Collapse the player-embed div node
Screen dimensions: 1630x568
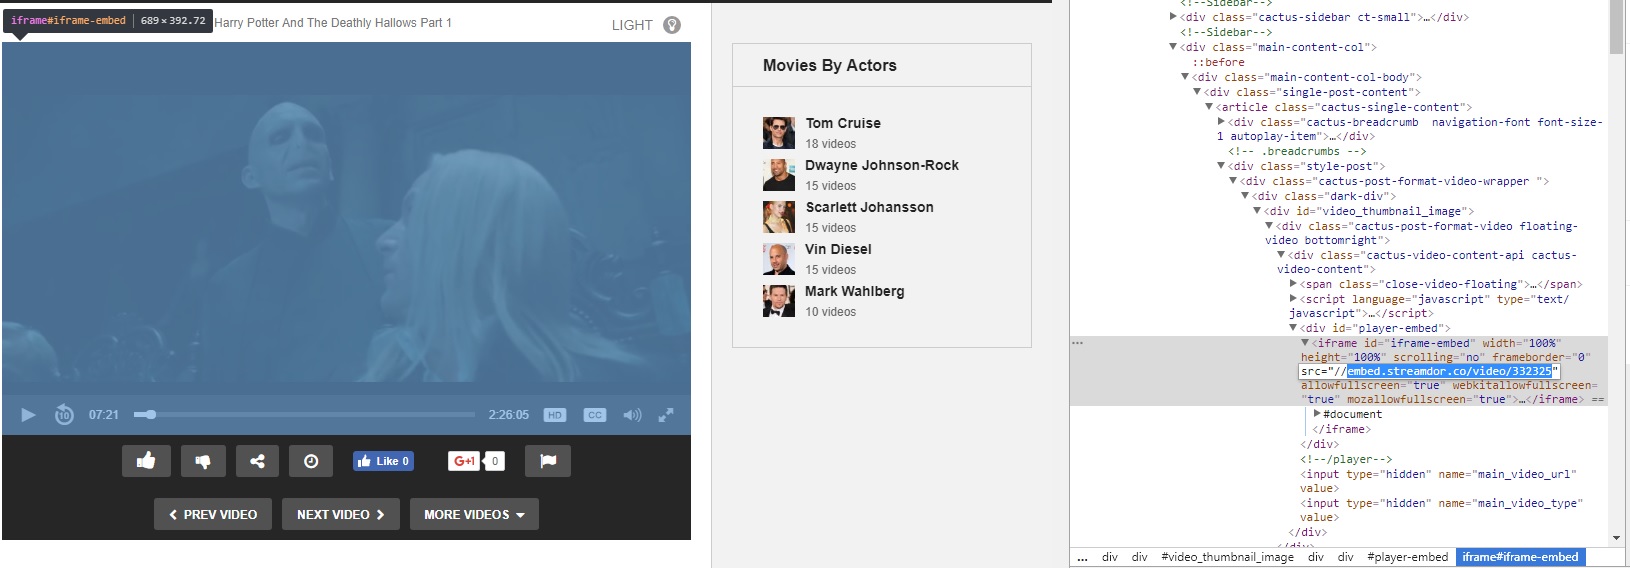pyautogui.click(x=1293, y=328)
